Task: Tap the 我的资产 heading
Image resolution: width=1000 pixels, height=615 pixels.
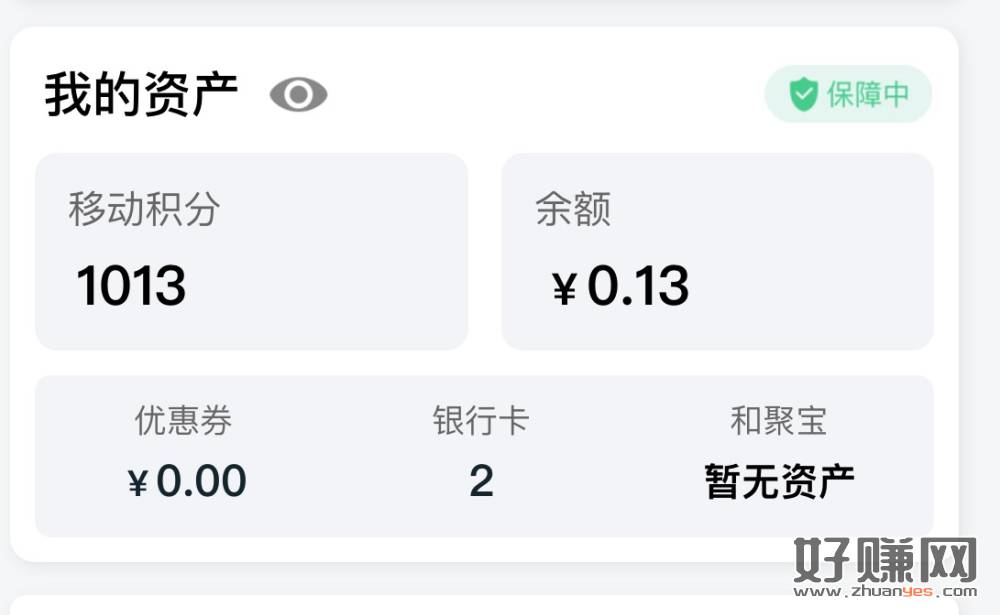Action: coord(141,94)
